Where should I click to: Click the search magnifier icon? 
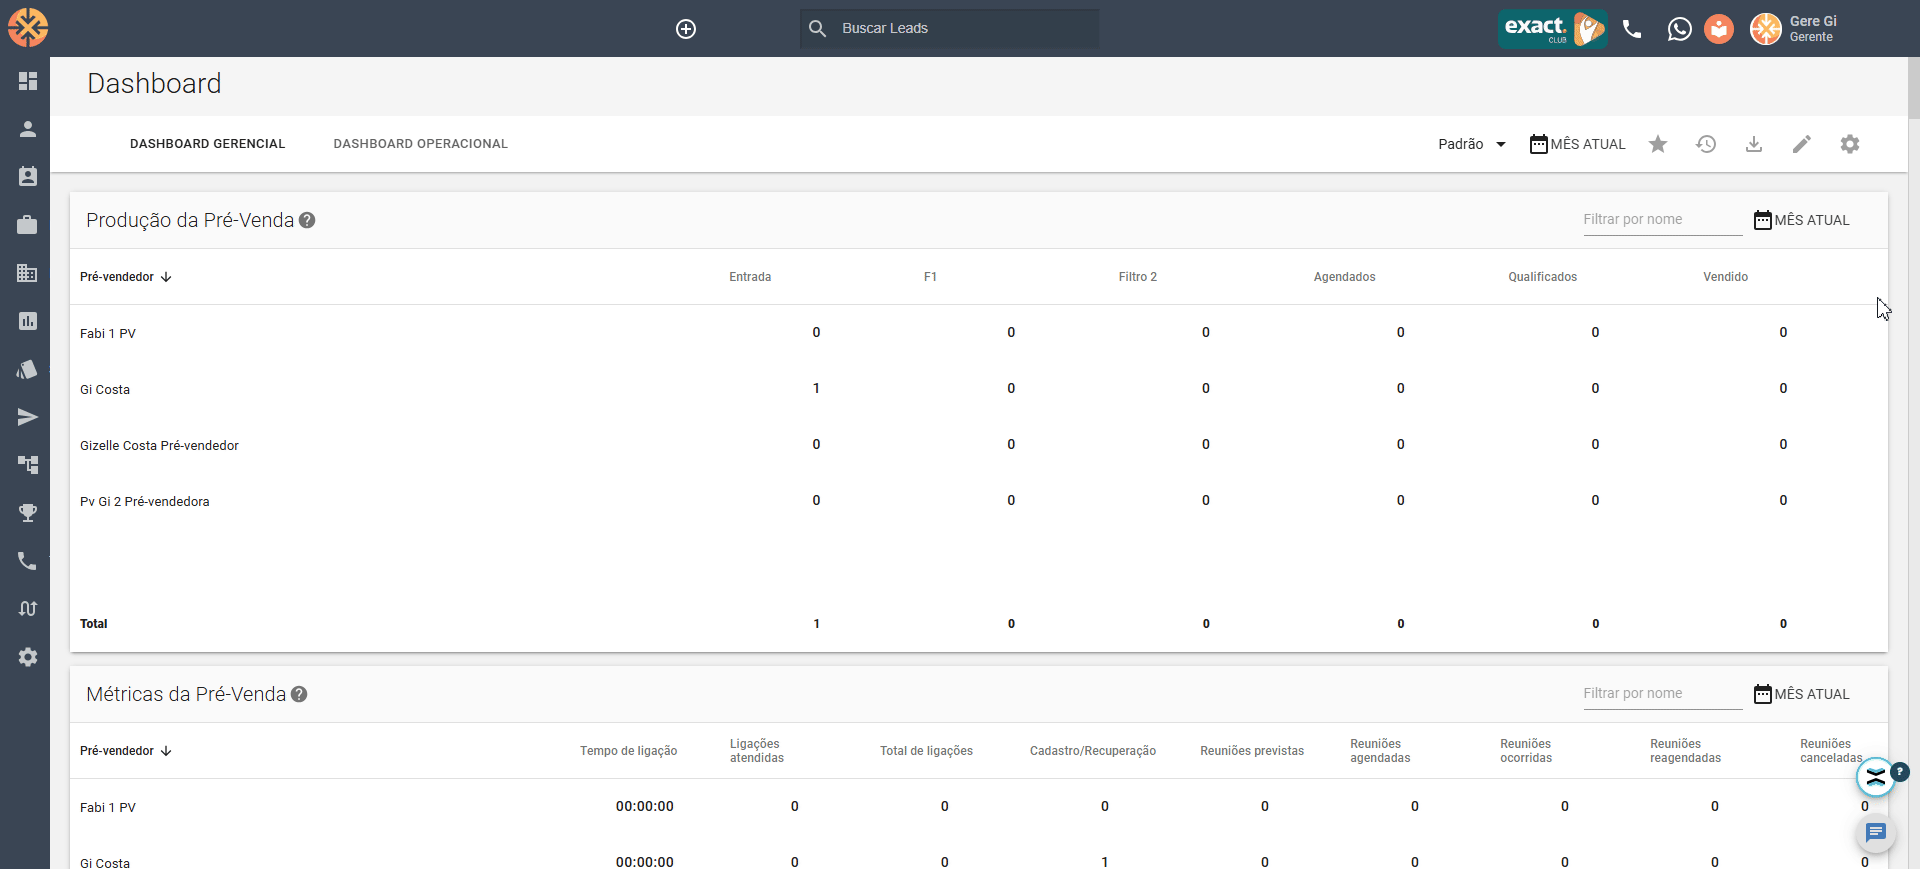(817, 28)
